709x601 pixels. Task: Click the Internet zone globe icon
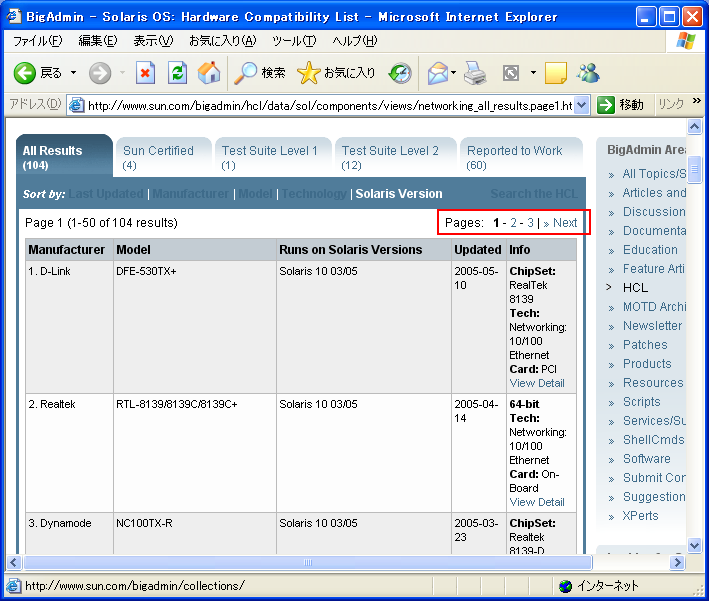coord(565,587)
